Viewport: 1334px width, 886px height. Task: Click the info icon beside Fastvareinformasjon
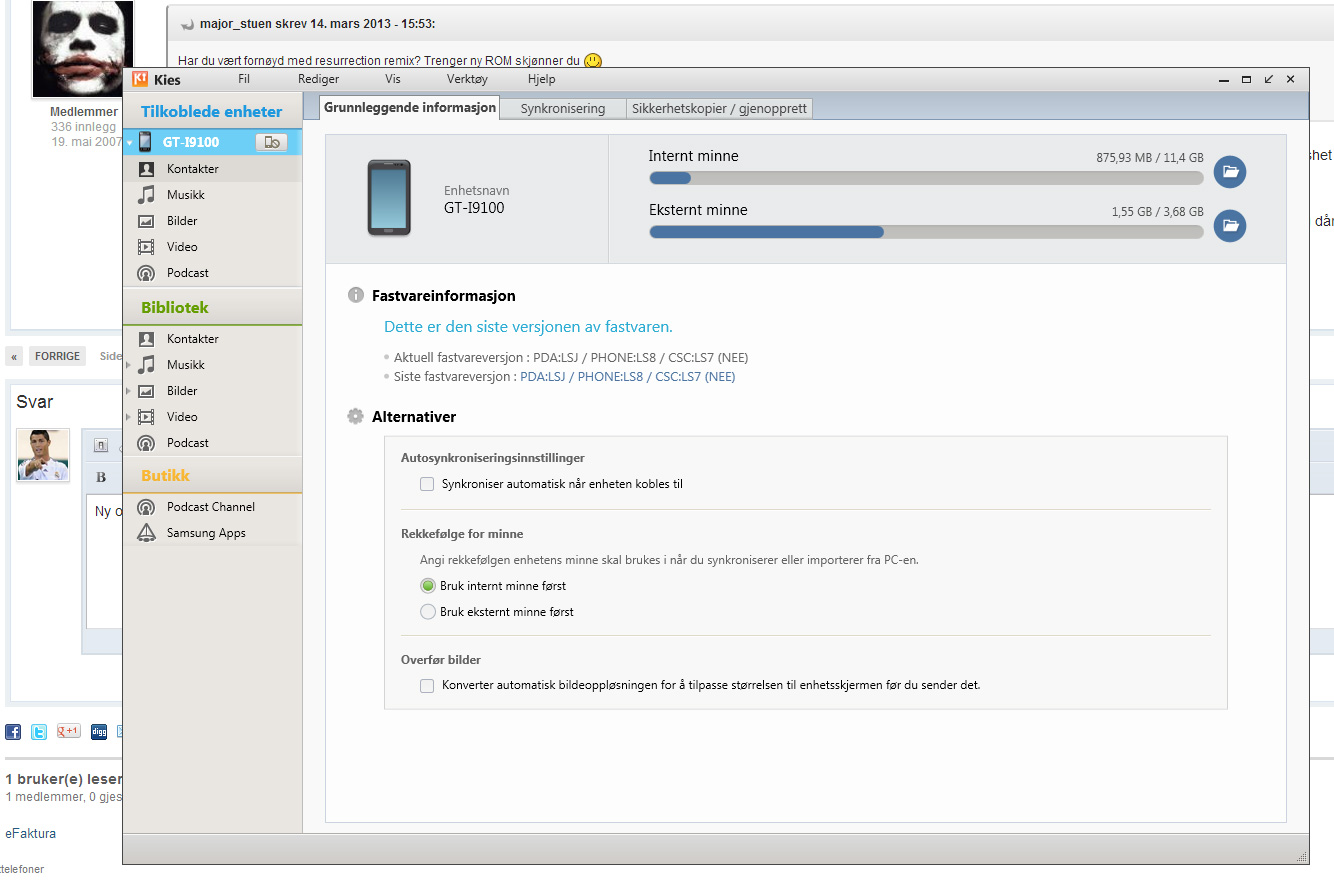[x=355, y=296]
